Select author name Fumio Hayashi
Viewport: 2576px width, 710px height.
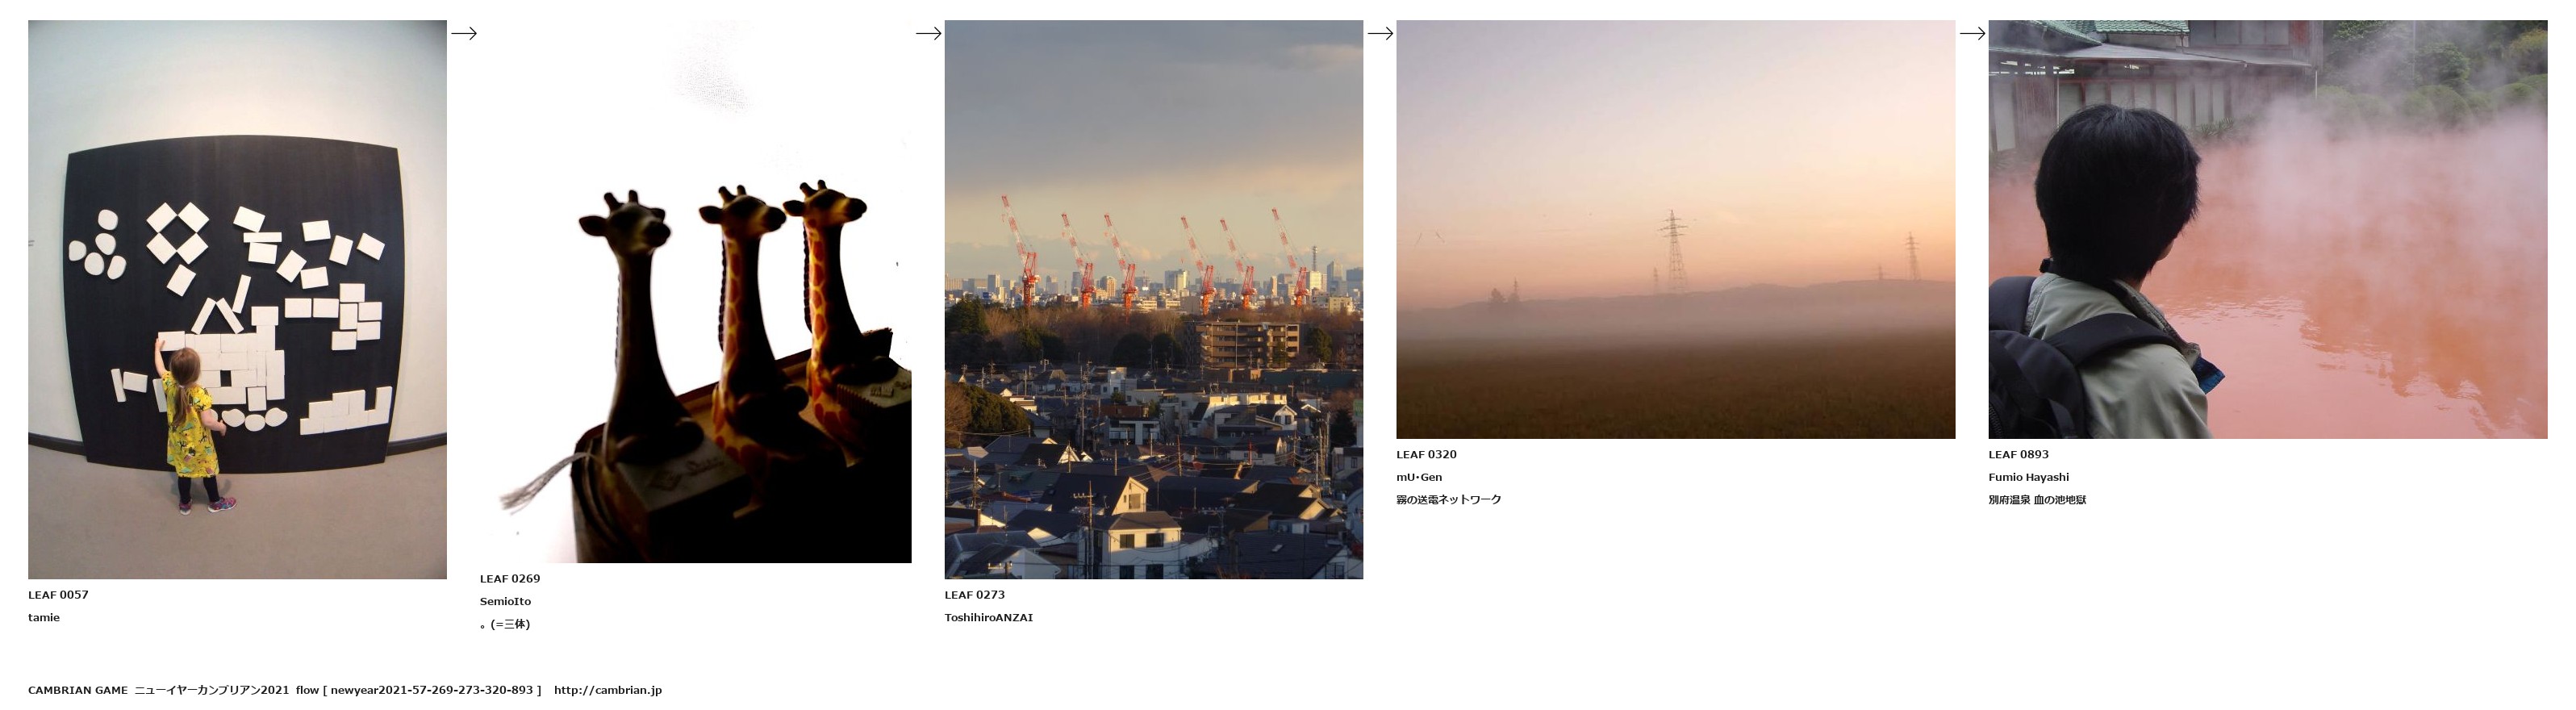2028,478
